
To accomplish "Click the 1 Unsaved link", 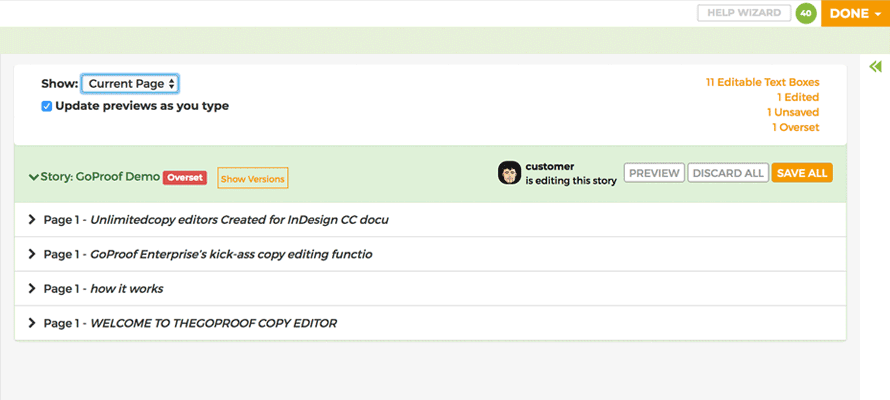I will coord(792,112).
